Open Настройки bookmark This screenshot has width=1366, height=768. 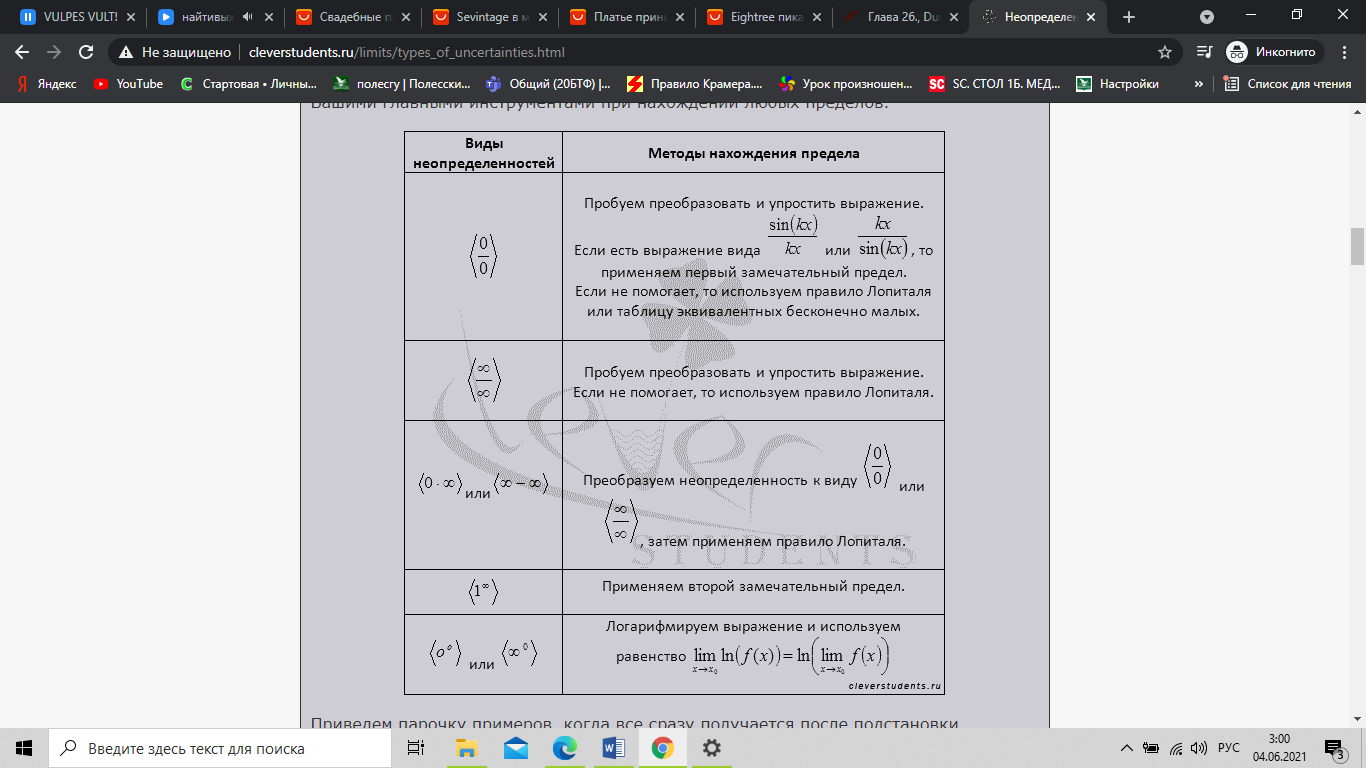(1118, 84)
